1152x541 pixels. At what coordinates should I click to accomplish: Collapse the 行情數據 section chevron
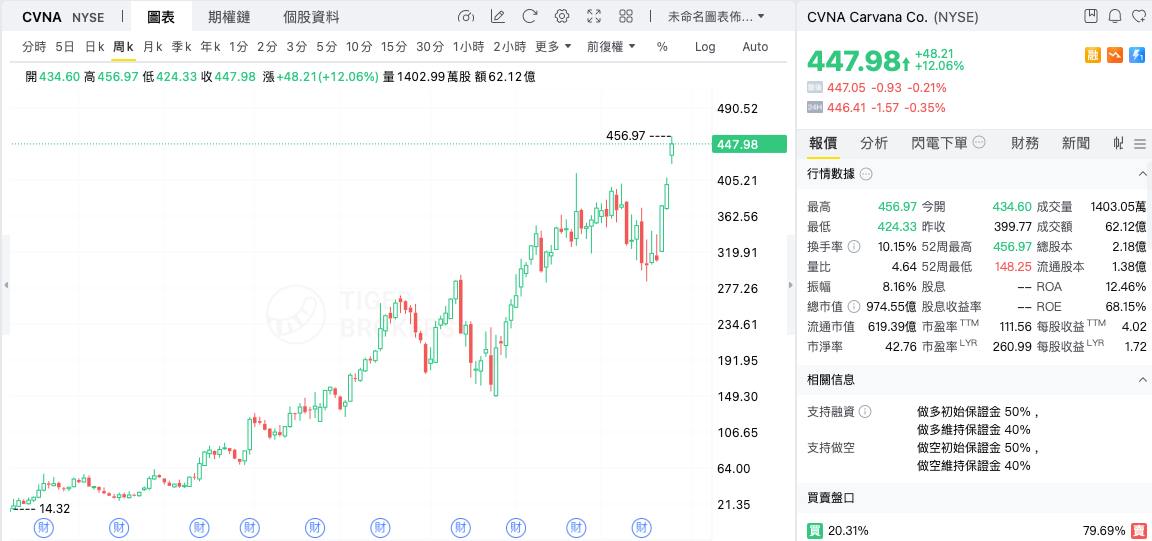click(1142, 174)
